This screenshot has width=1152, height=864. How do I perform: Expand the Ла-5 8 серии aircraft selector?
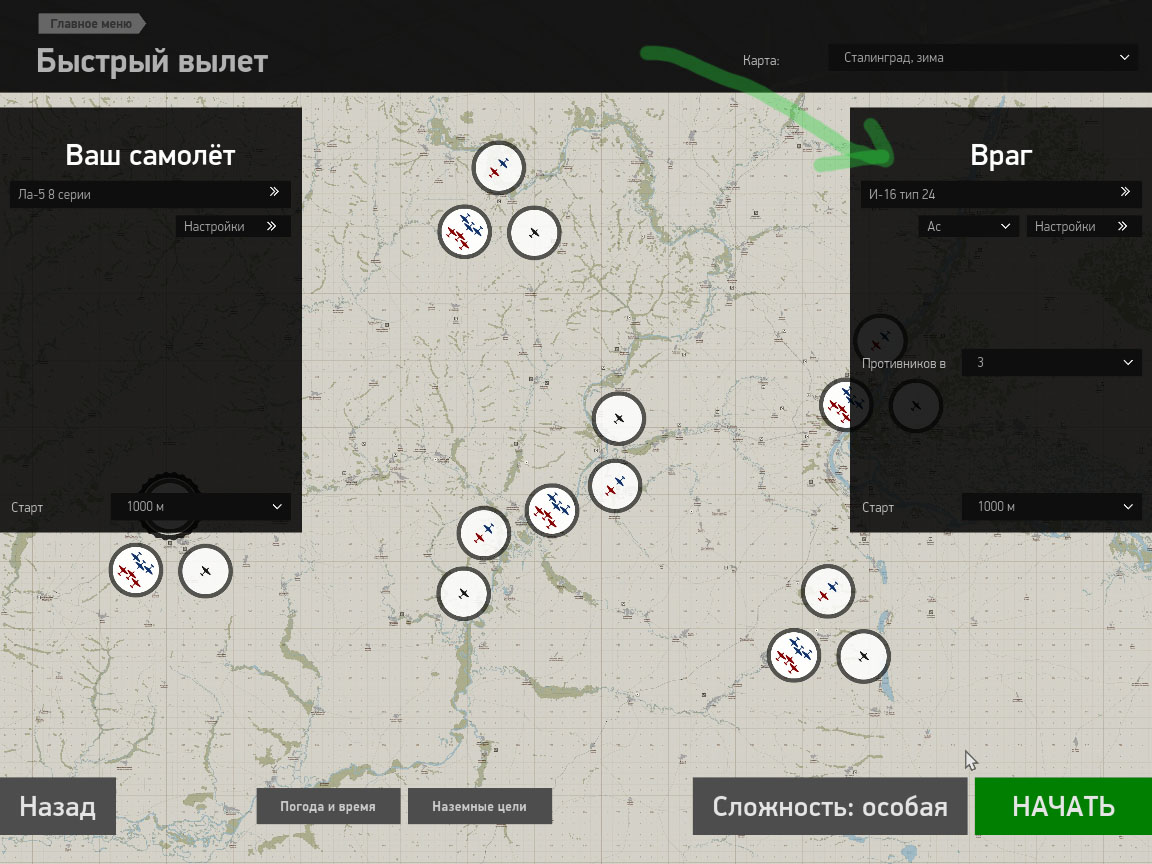tap(150, 194)
